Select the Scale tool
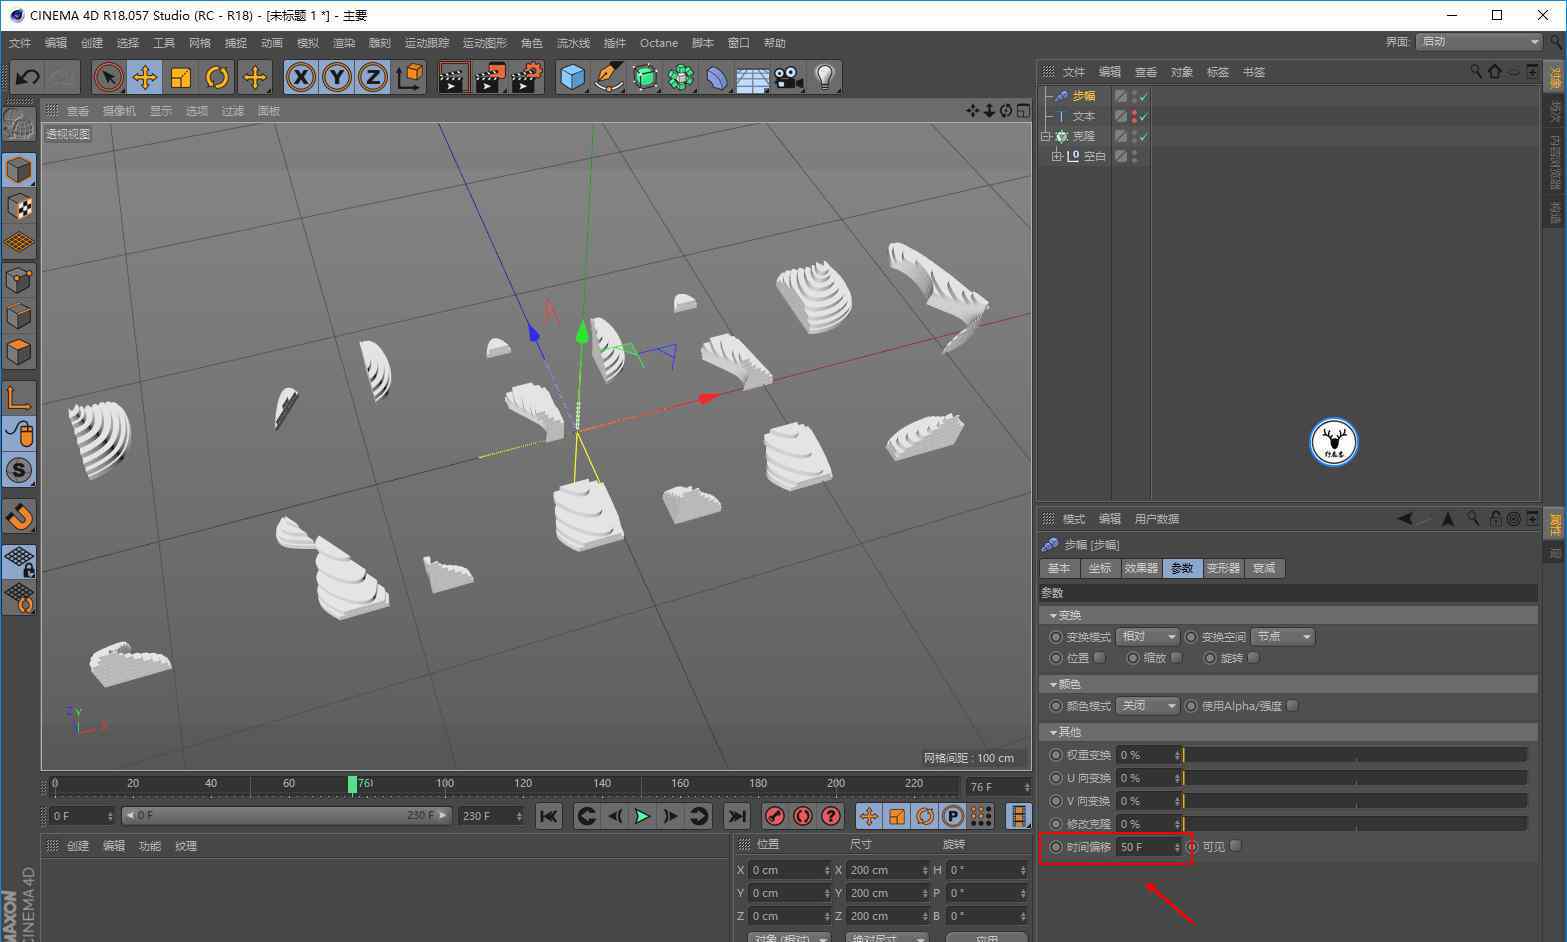1567x942 pixels. [x=181, y=77]
